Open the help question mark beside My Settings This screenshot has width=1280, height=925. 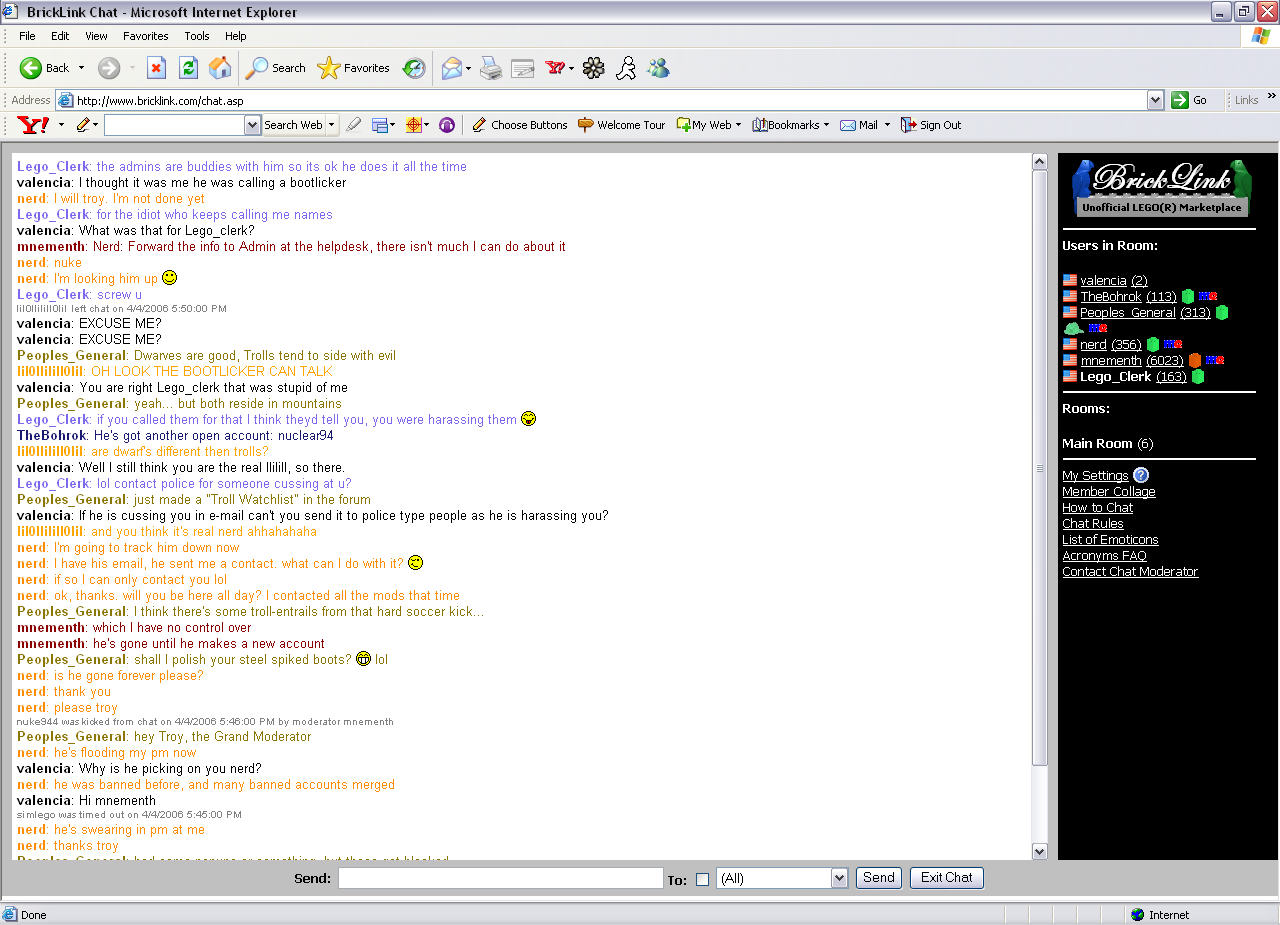coord(1141,475)
